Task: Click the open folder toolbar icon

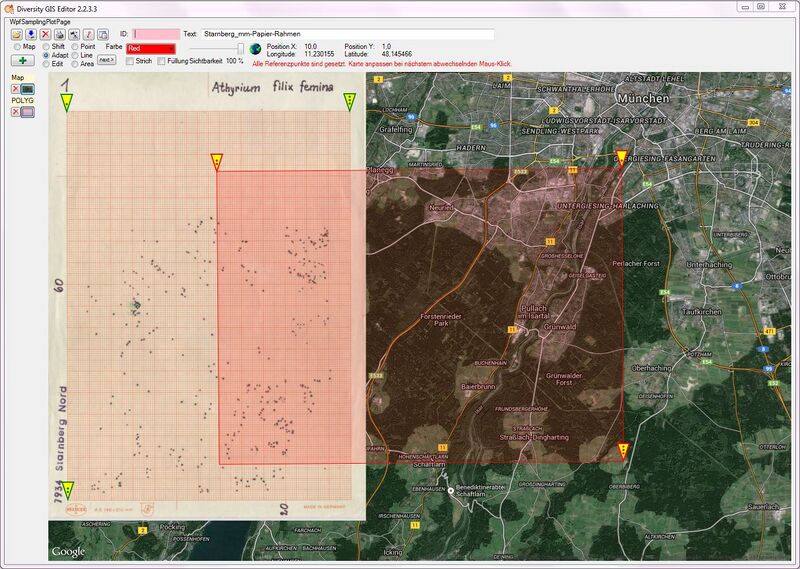Action: (17, 34)
